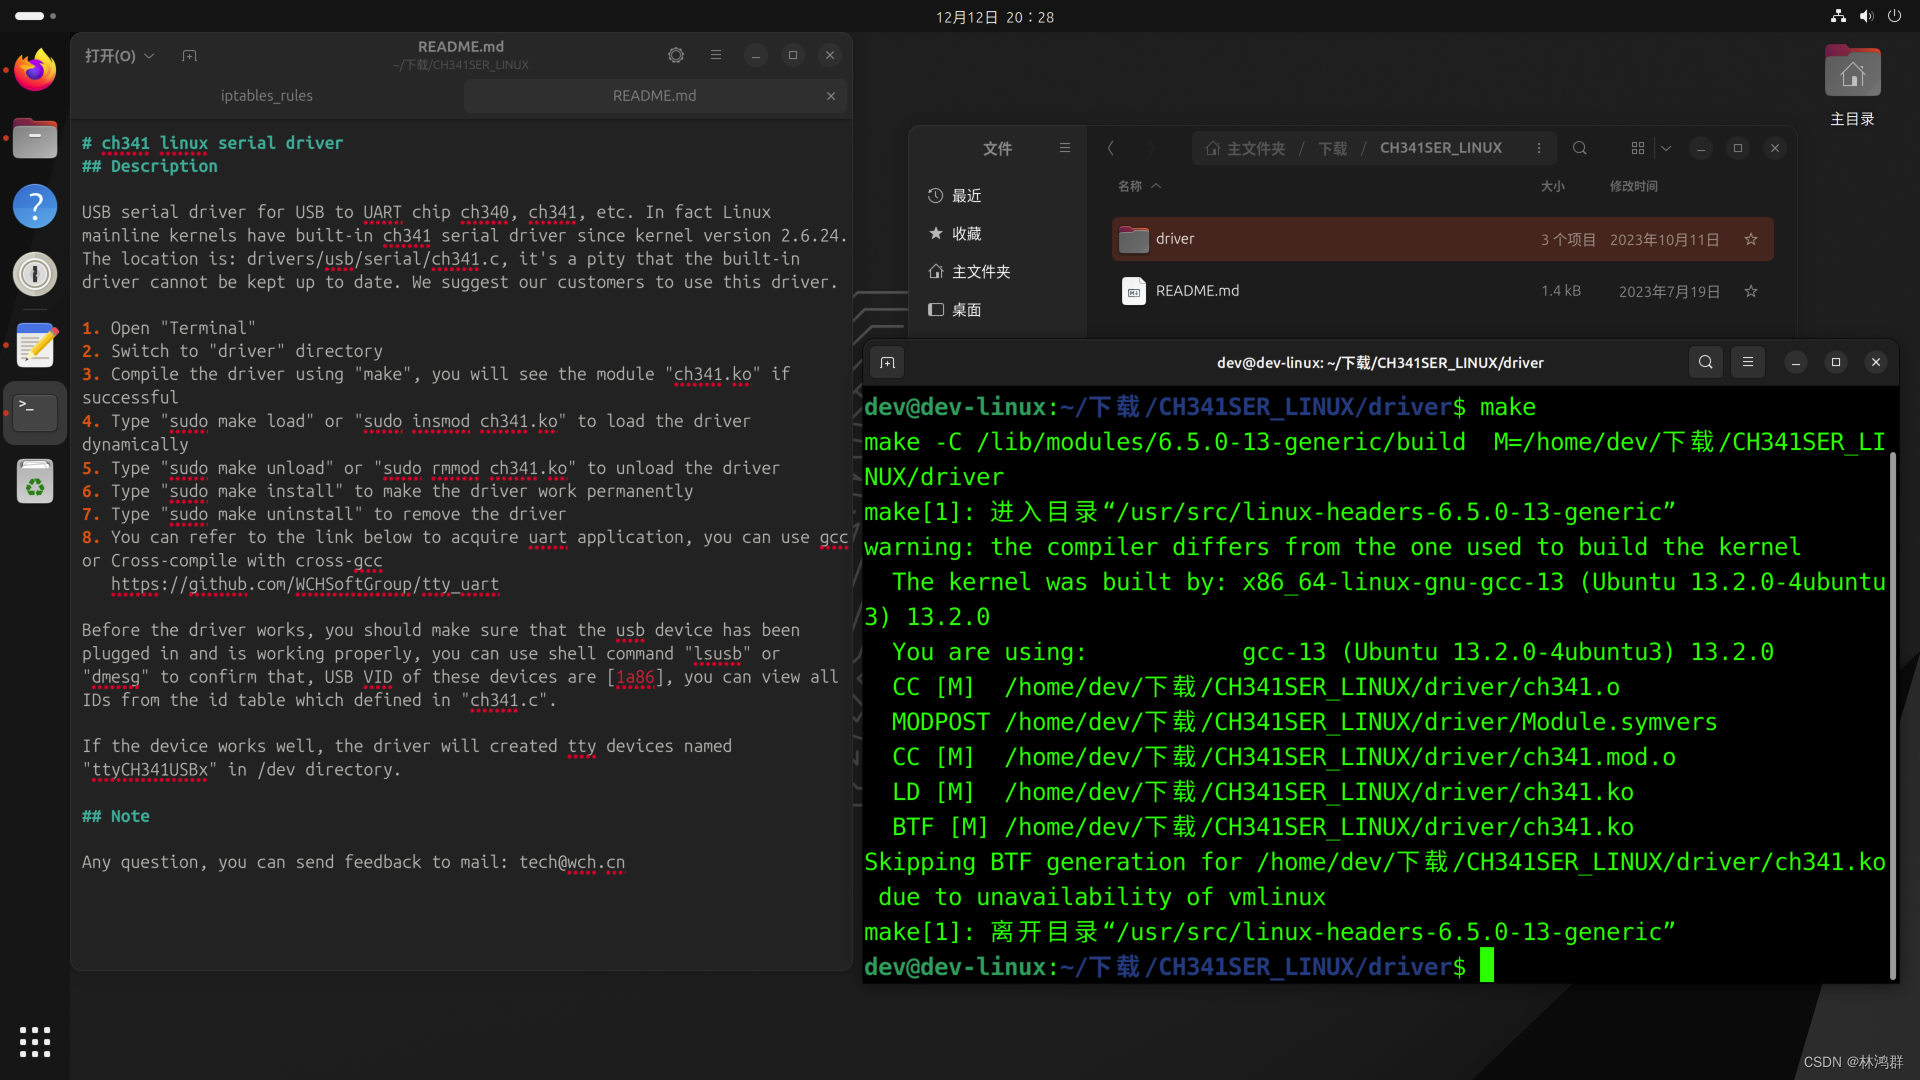The image size is (1920, 1080).
Task: Click the 大小 column header
Action: click(x=1552, y=186)
